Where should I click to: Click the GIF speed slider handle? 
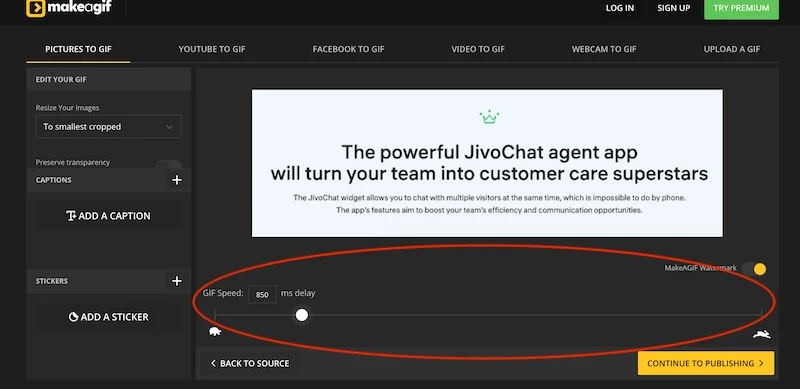[302, 315]
